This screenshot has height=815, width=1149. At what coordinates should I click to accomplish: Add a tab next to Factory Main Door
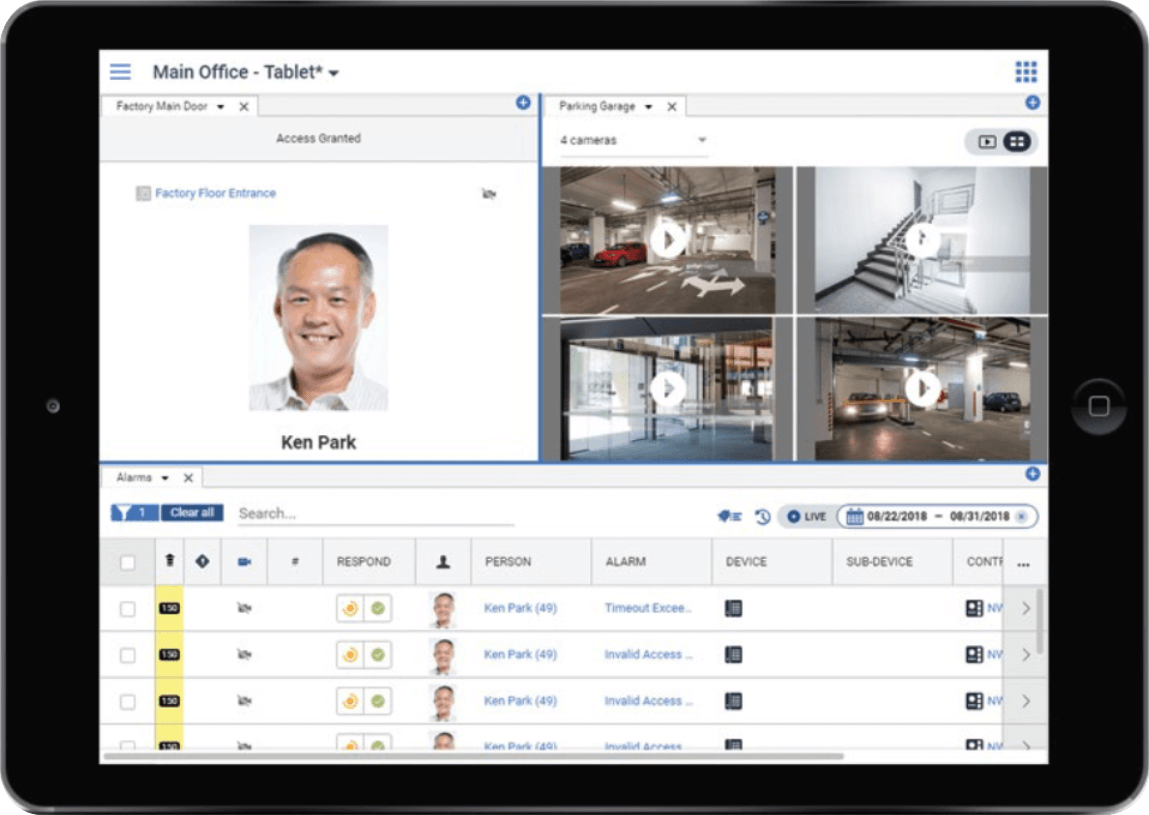click(x=523, y=103)
